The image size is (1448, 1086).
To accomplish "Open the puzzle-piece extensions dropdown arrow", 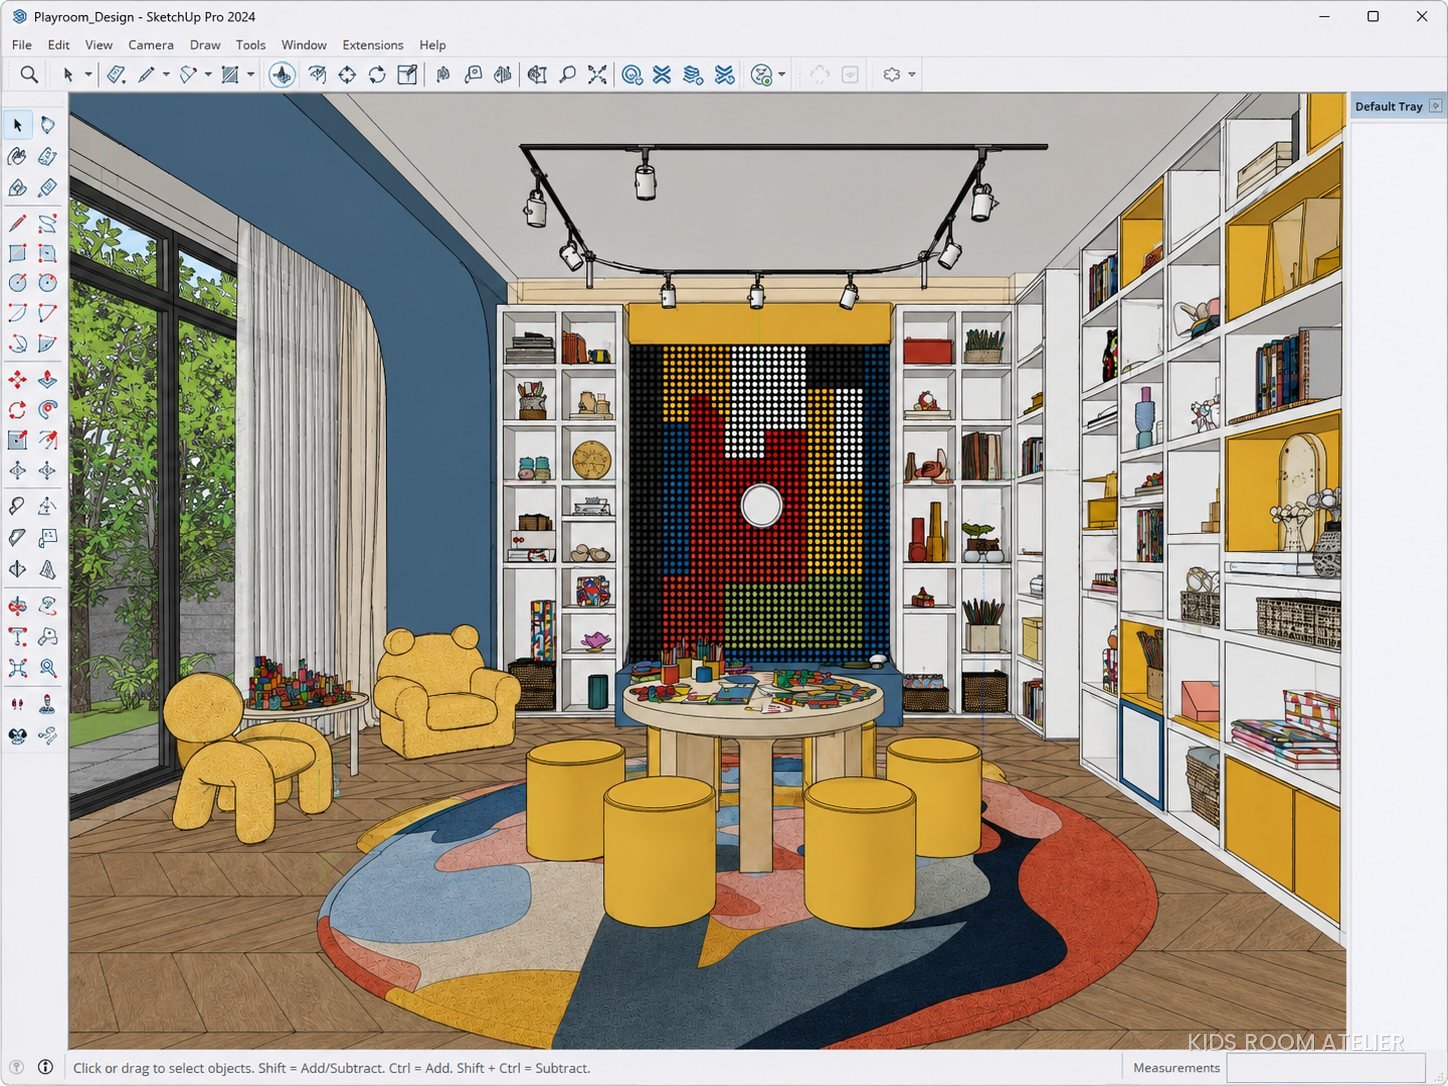I will pyautogui.click(x=912, y=74).
